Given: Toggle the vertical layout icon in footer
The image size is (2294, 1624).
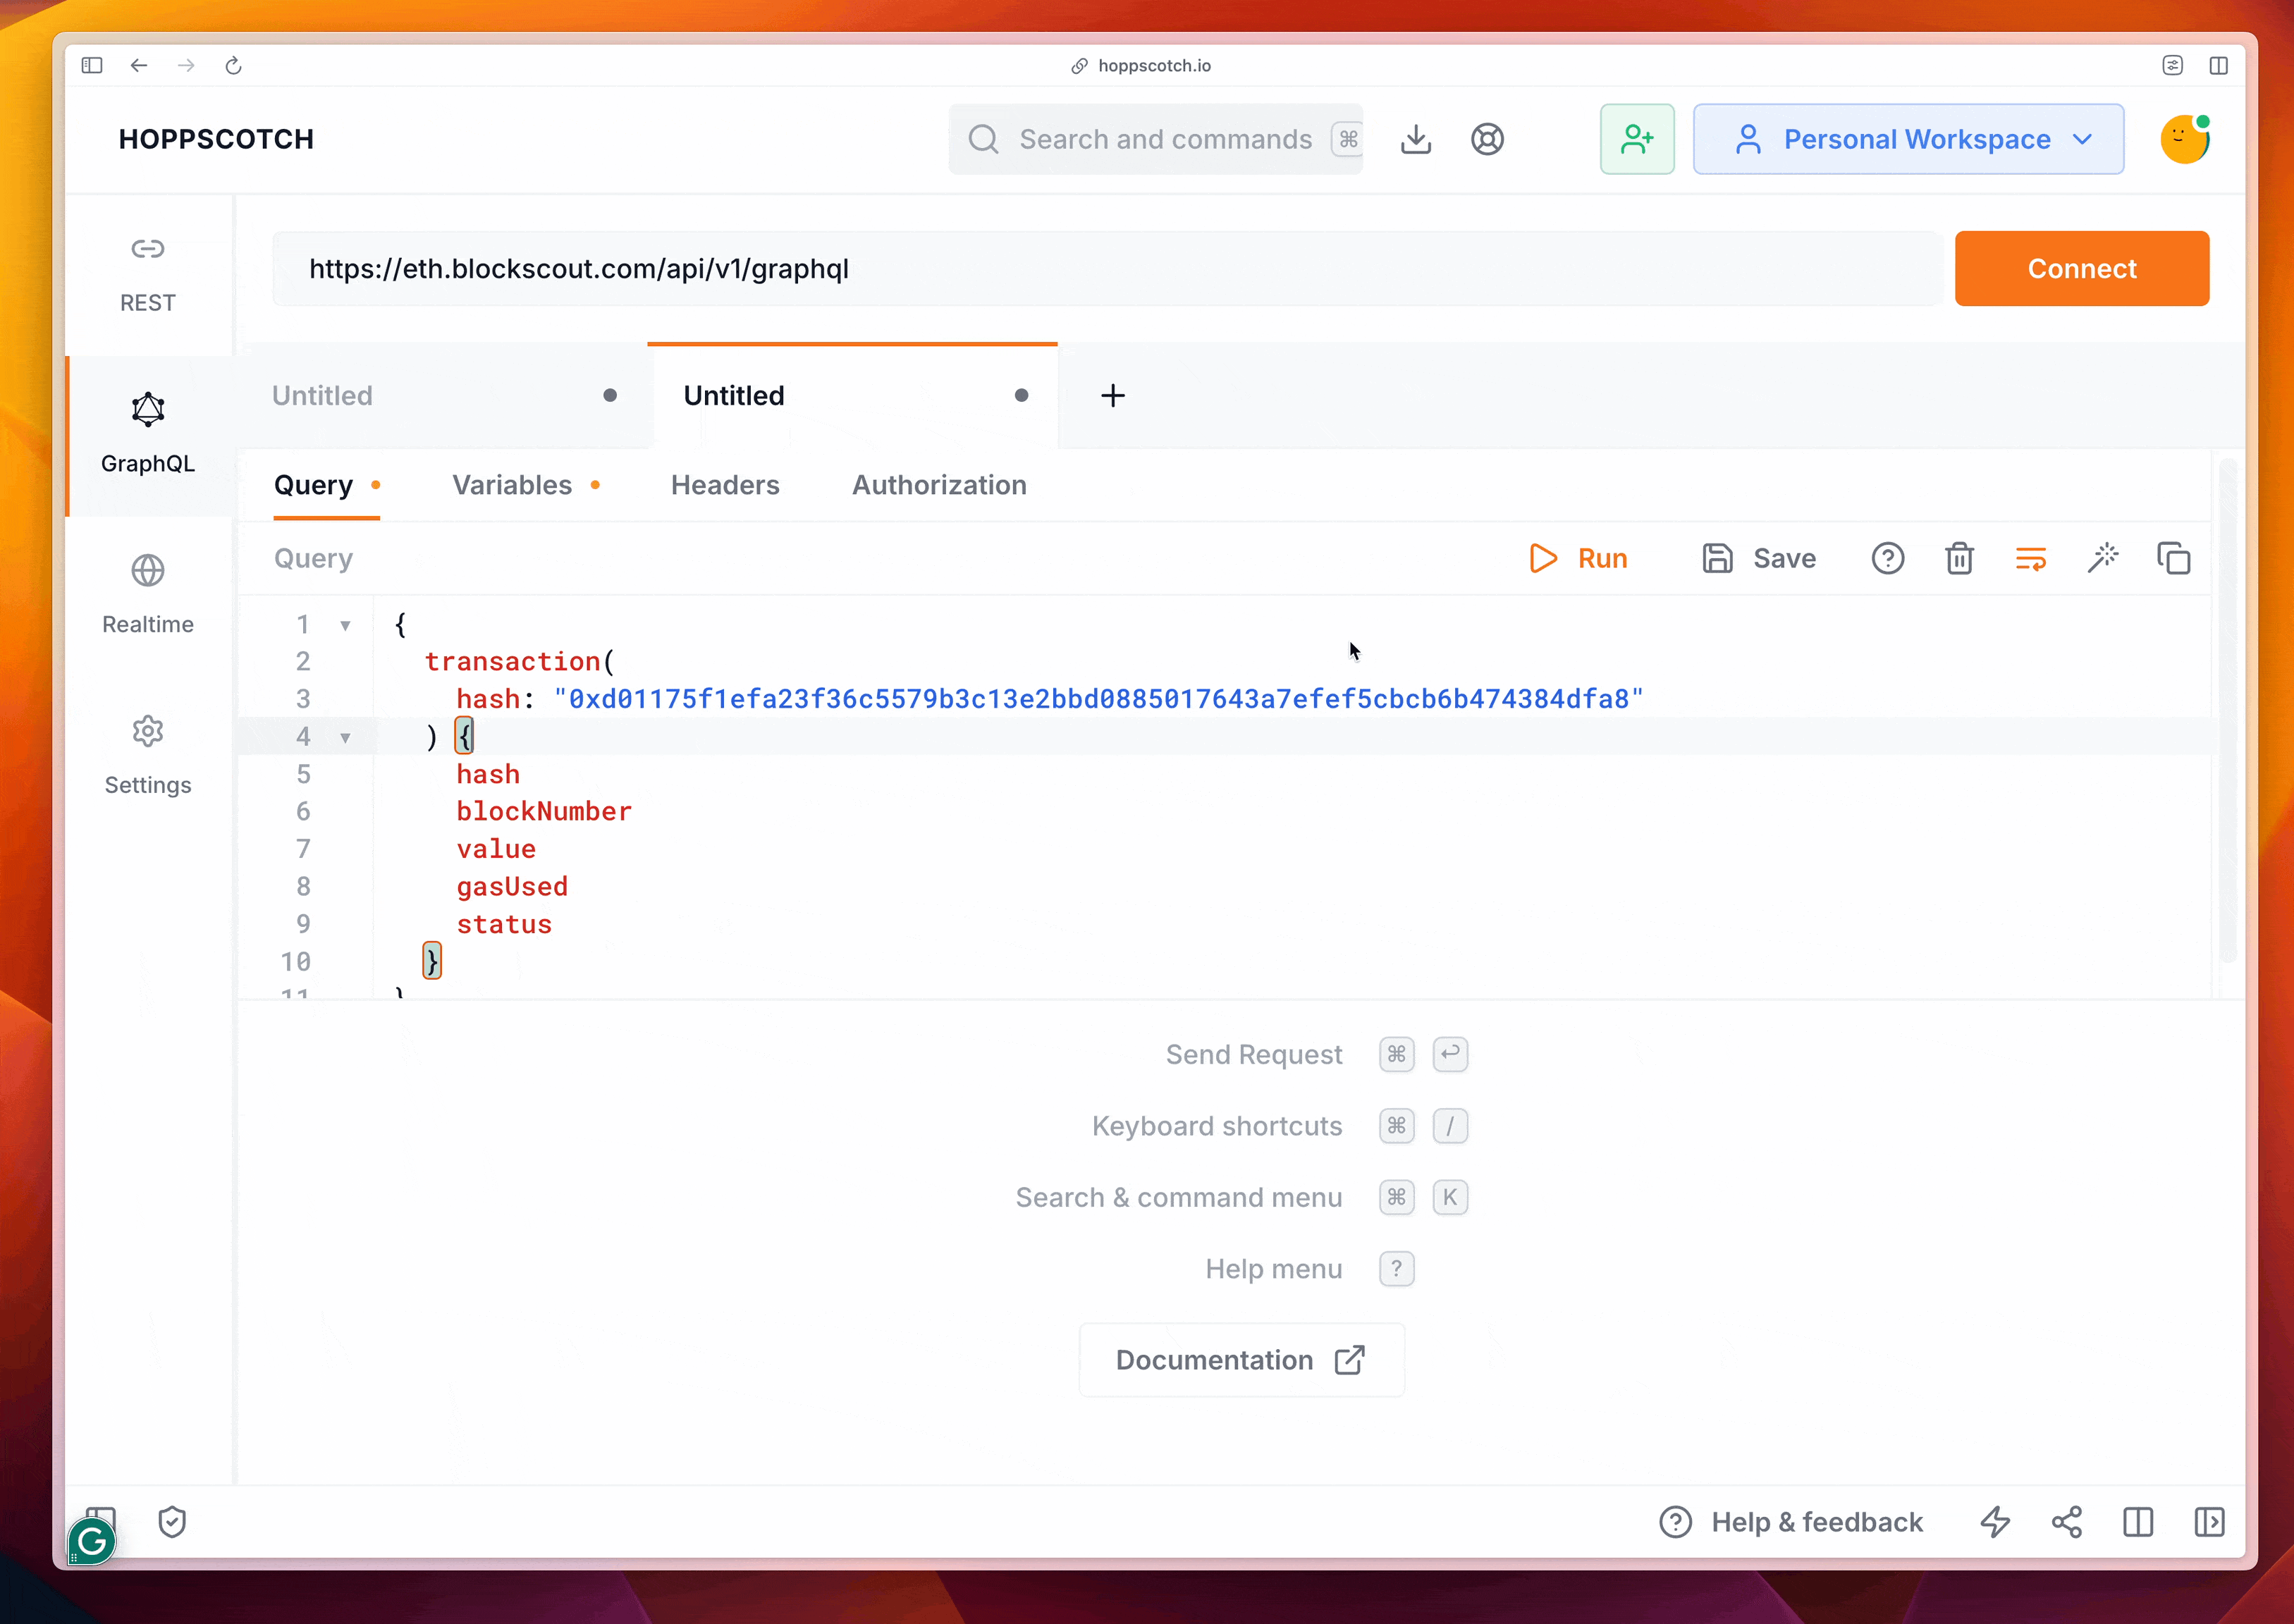Looking at the screenshot, I should pos(2137,1521).
